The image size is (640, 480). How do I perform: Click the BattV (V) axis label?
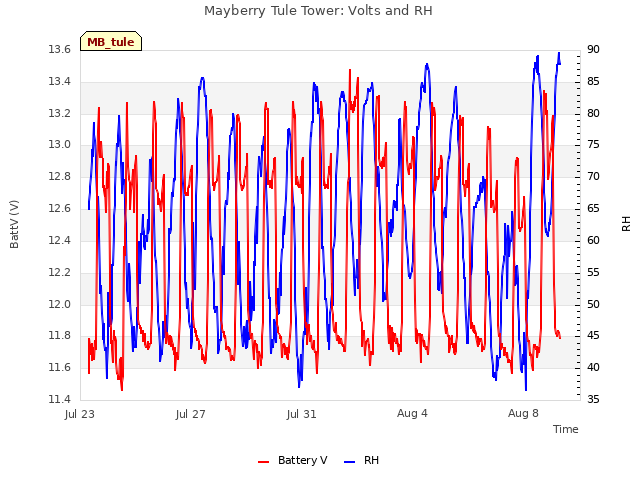tap(14, 224)
